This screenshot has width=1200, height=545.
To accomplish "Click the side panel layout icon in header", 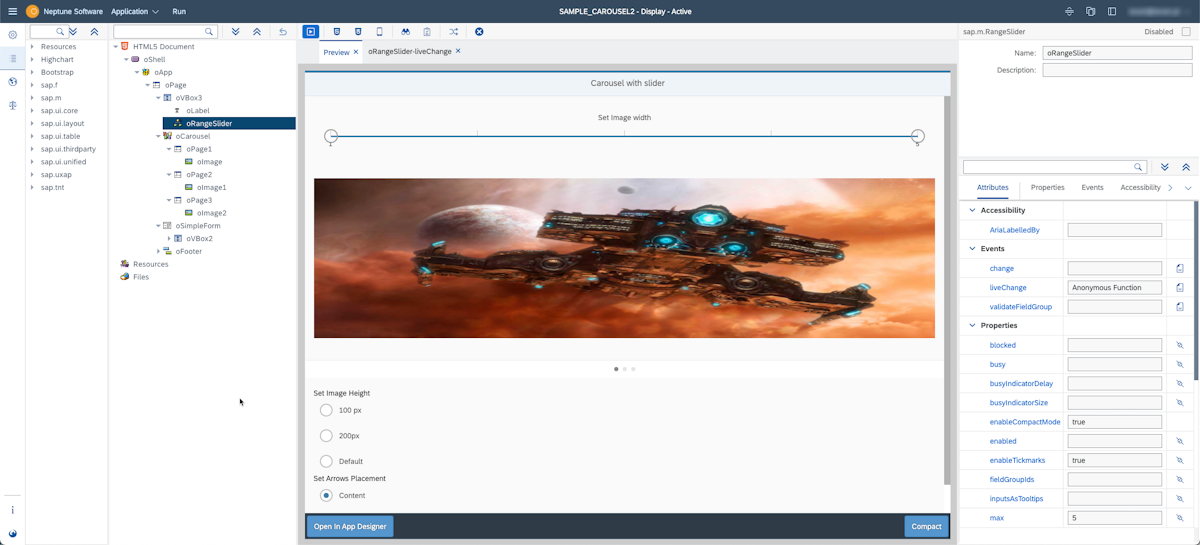I will click(x=1112, y=11).
